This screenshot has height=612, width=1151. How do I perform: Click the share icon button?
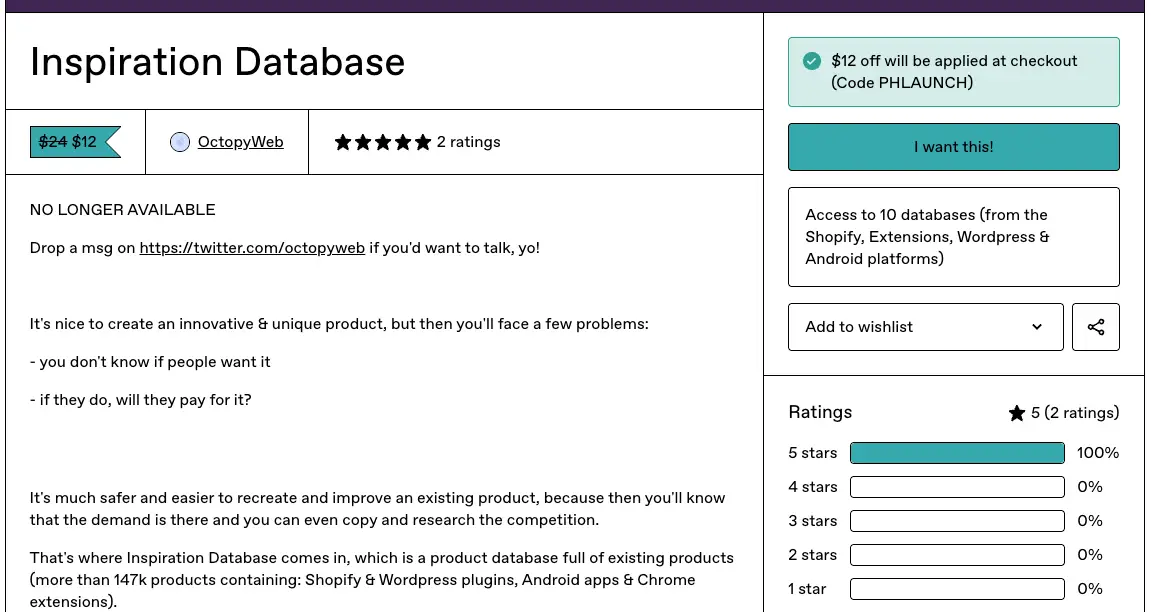coord(1095,327)
